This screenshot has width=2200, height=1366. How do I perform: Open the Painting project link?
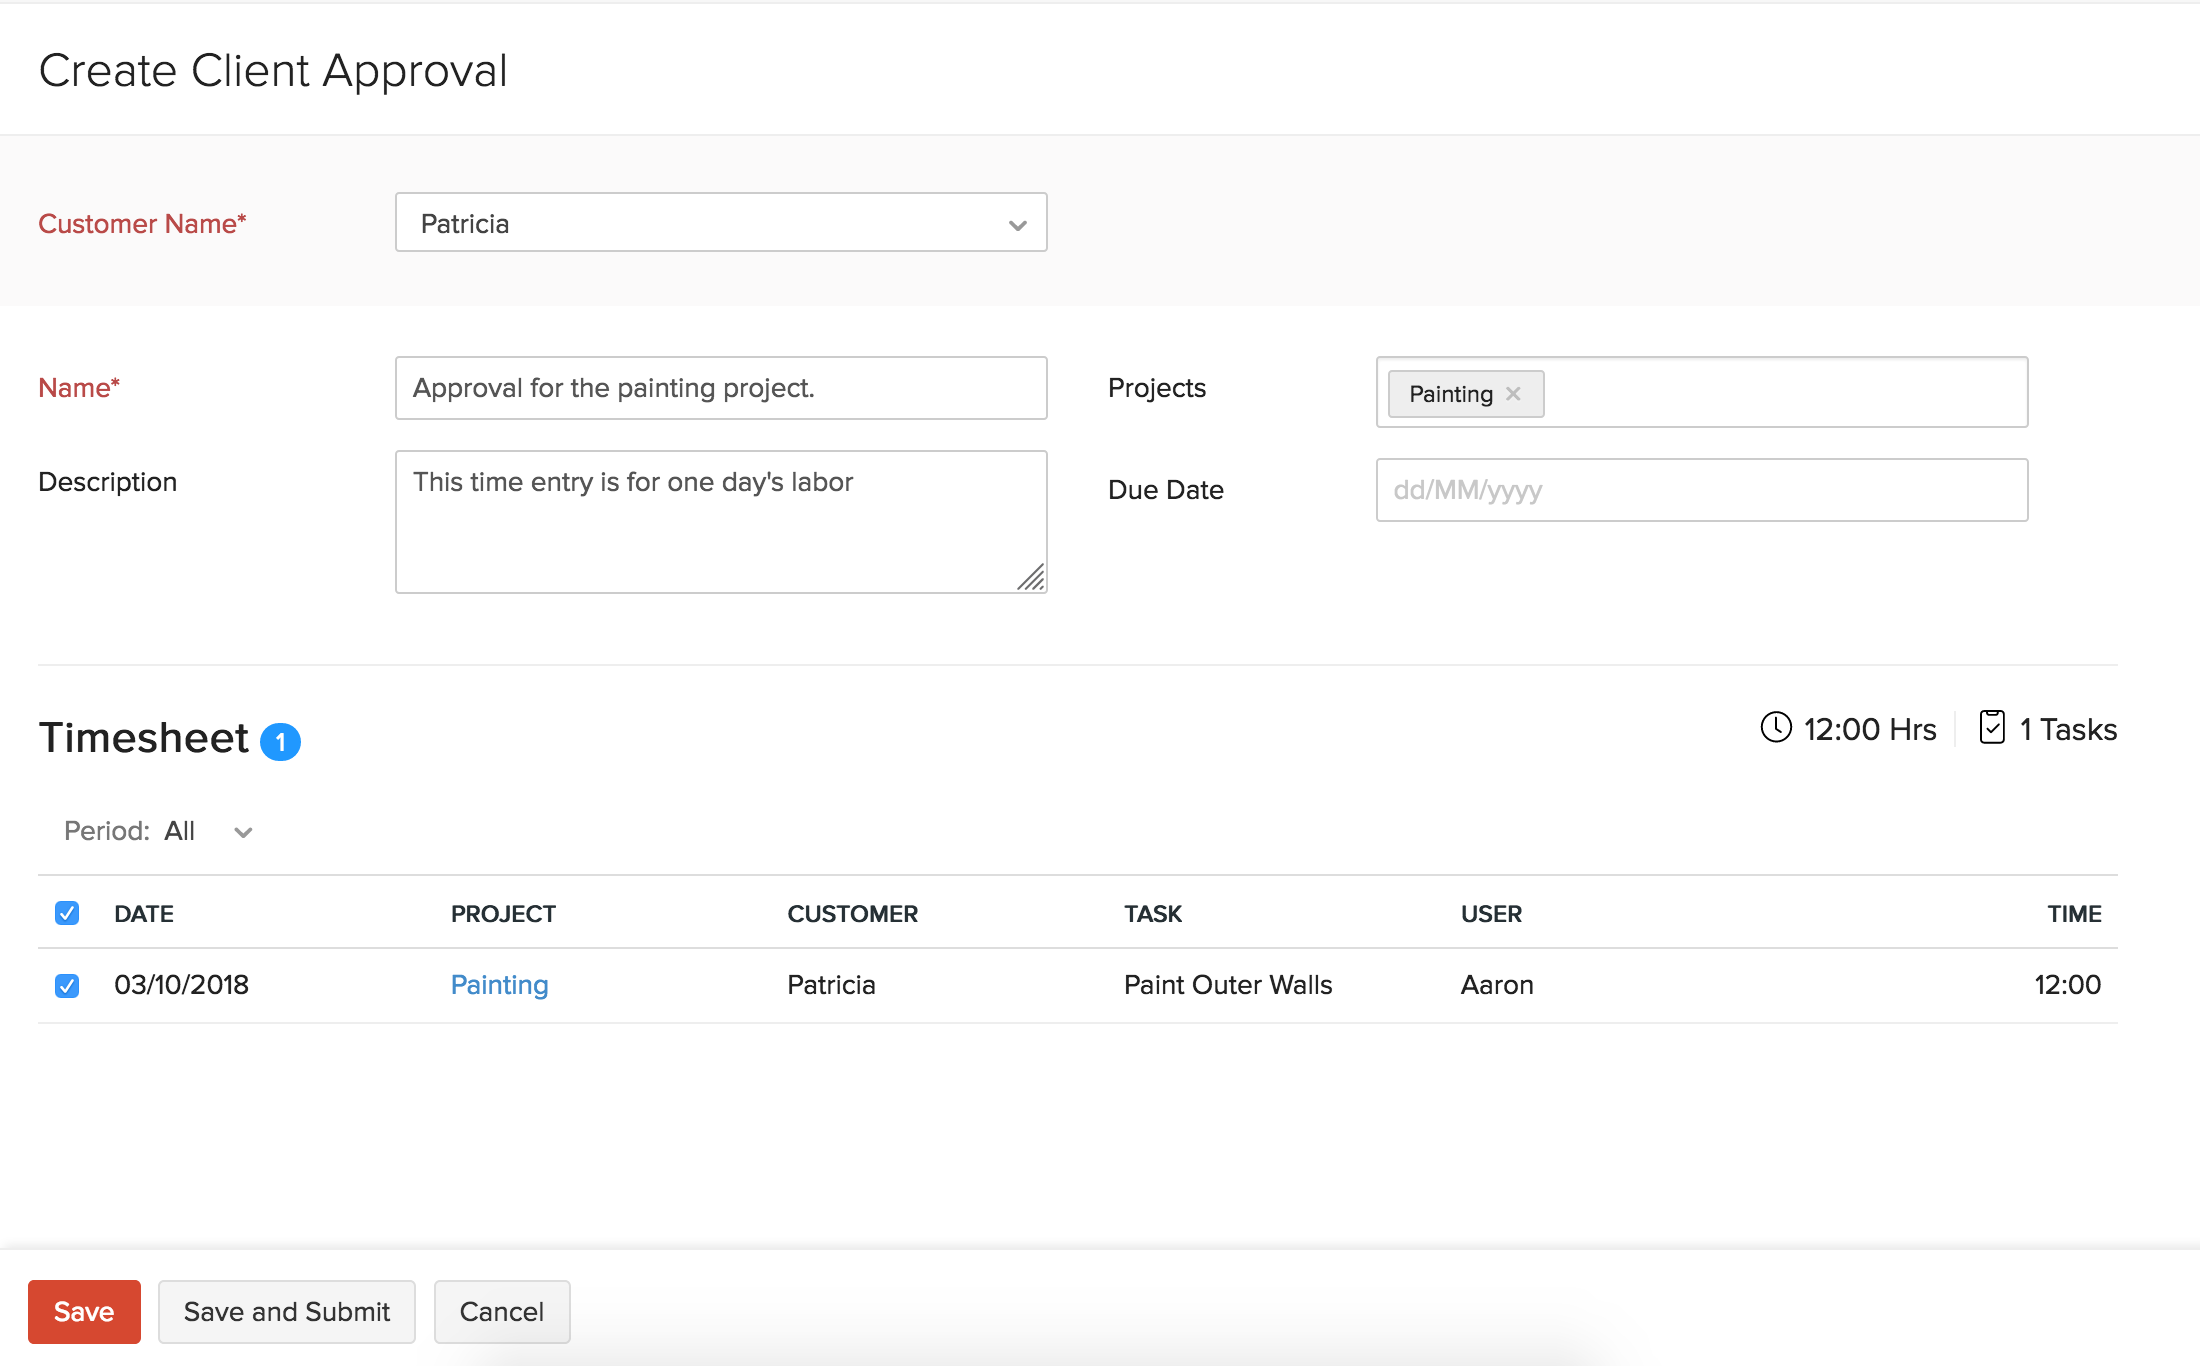pyautogui.click(x=499, y=984)
